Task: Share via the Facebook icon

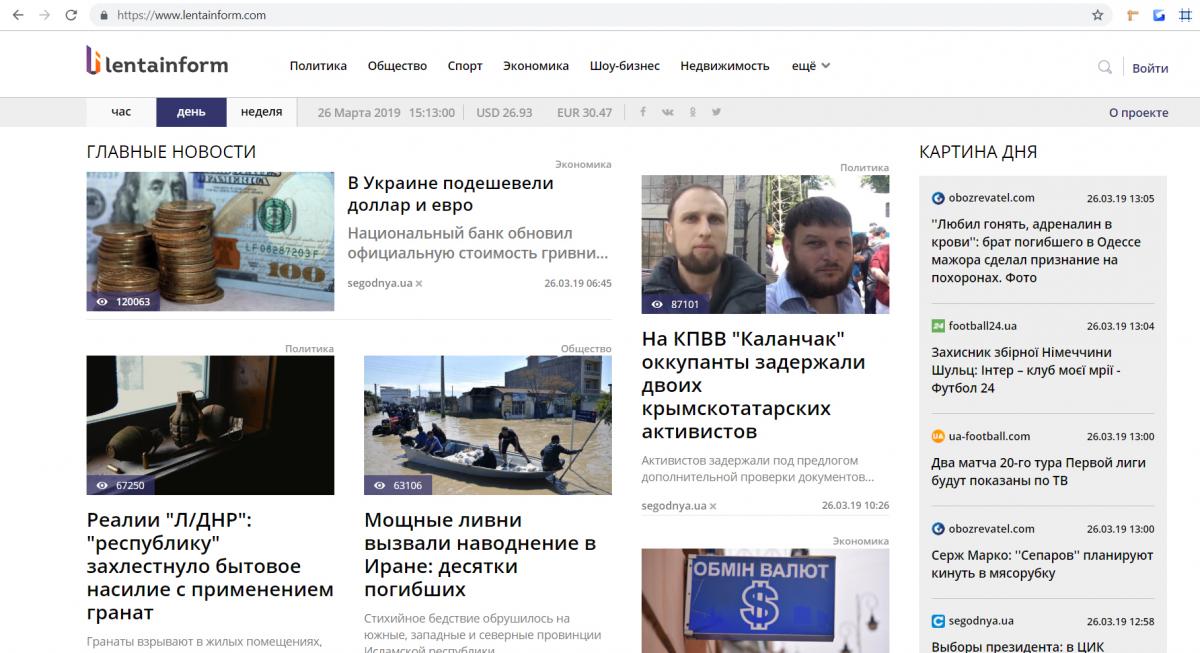Action: click(x=643, y=112)
